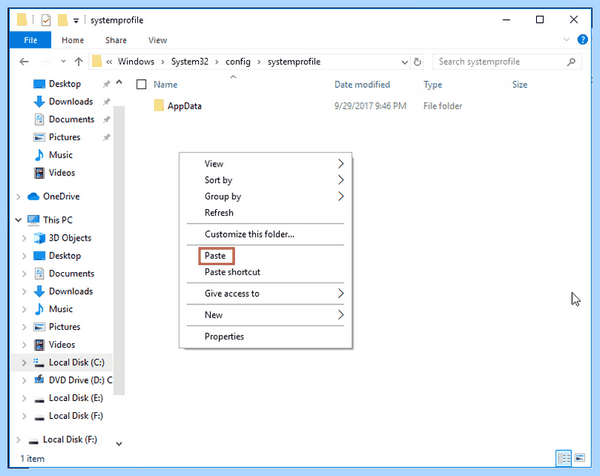The image size is (600, 476).
Task: Click Downloads arrow icon under This PC
Action: (39, 292)
